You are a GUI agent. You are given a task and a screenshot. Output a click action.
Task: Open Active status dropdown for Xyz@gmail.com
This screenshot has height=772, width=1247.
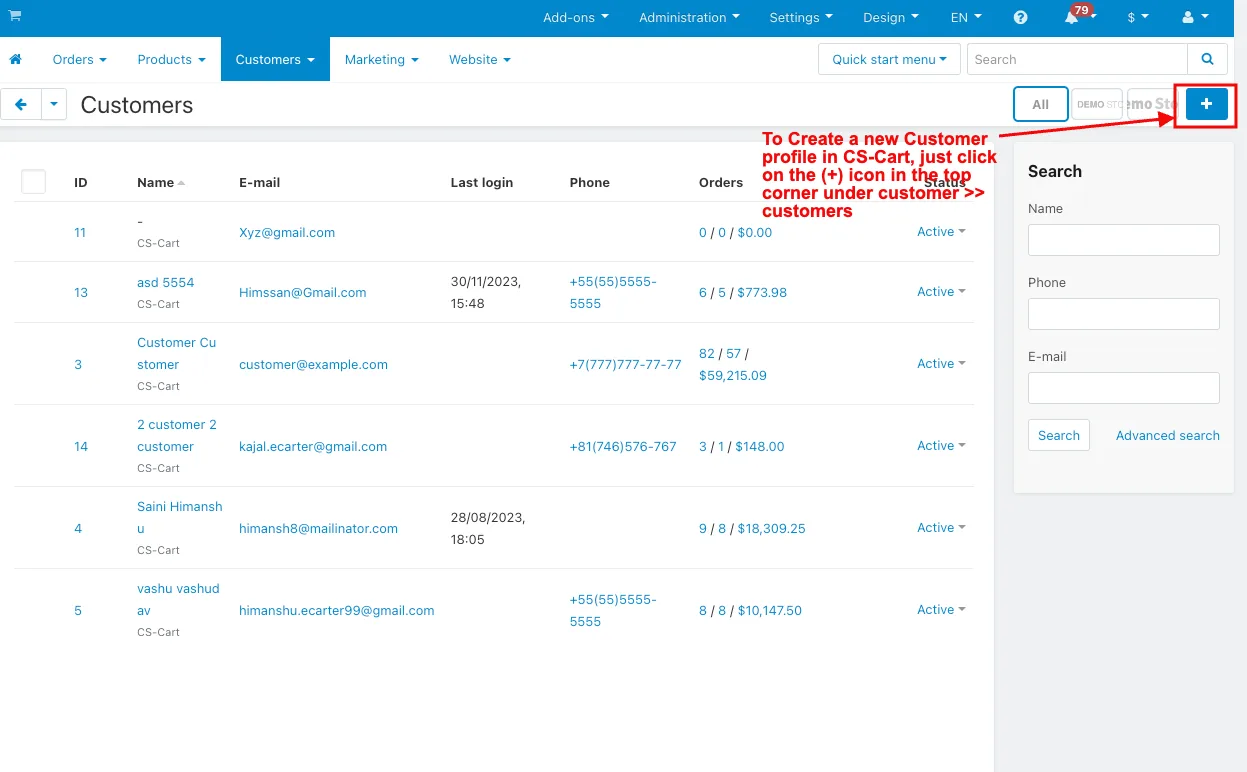(x=941, y=232)
